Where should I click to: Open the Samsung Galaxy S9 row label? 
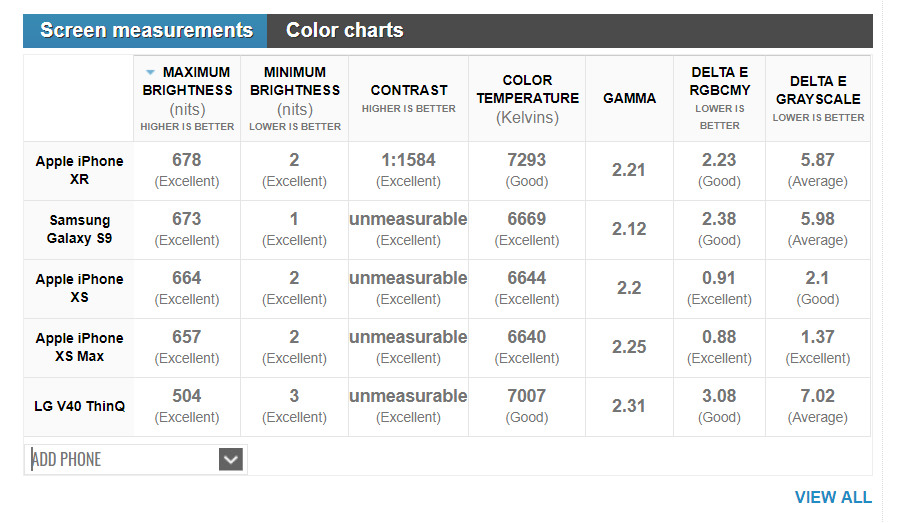coord(79,229)
